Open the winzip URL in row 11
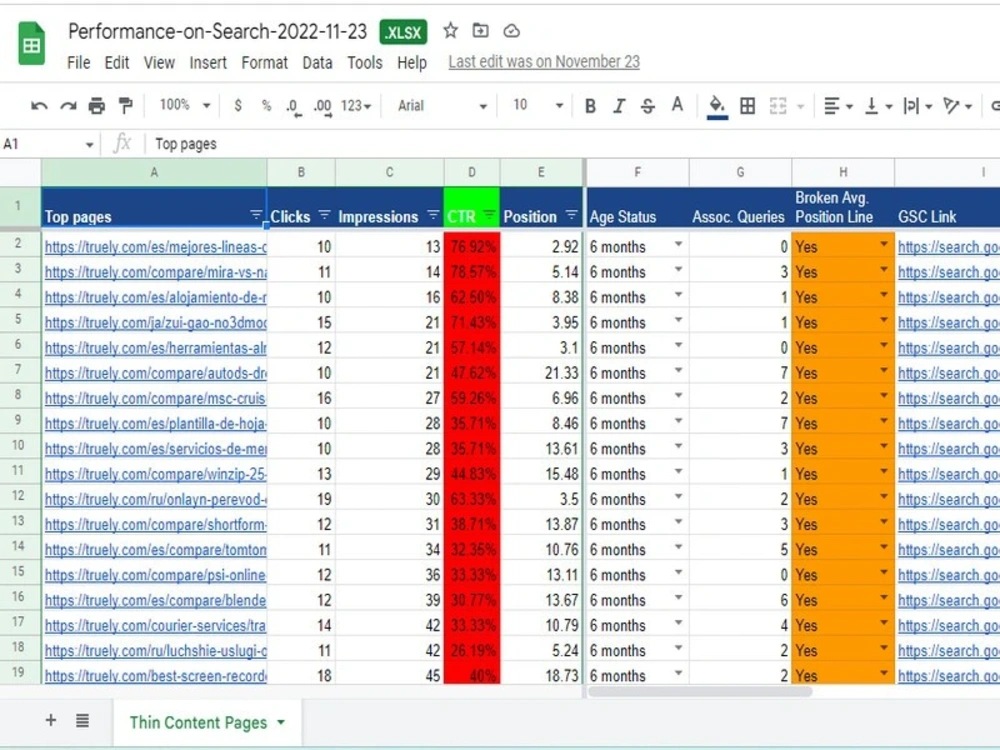1000x750 pixels. [155, 474]
